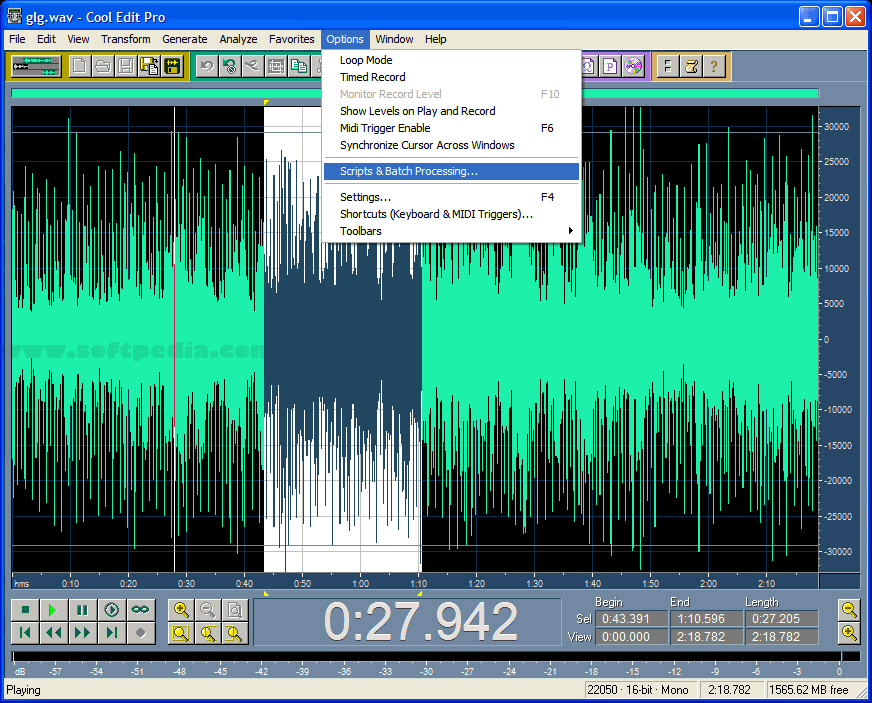Open Settings from Options menu
This screenshot has width=872, height=703.
coord(451,197)
